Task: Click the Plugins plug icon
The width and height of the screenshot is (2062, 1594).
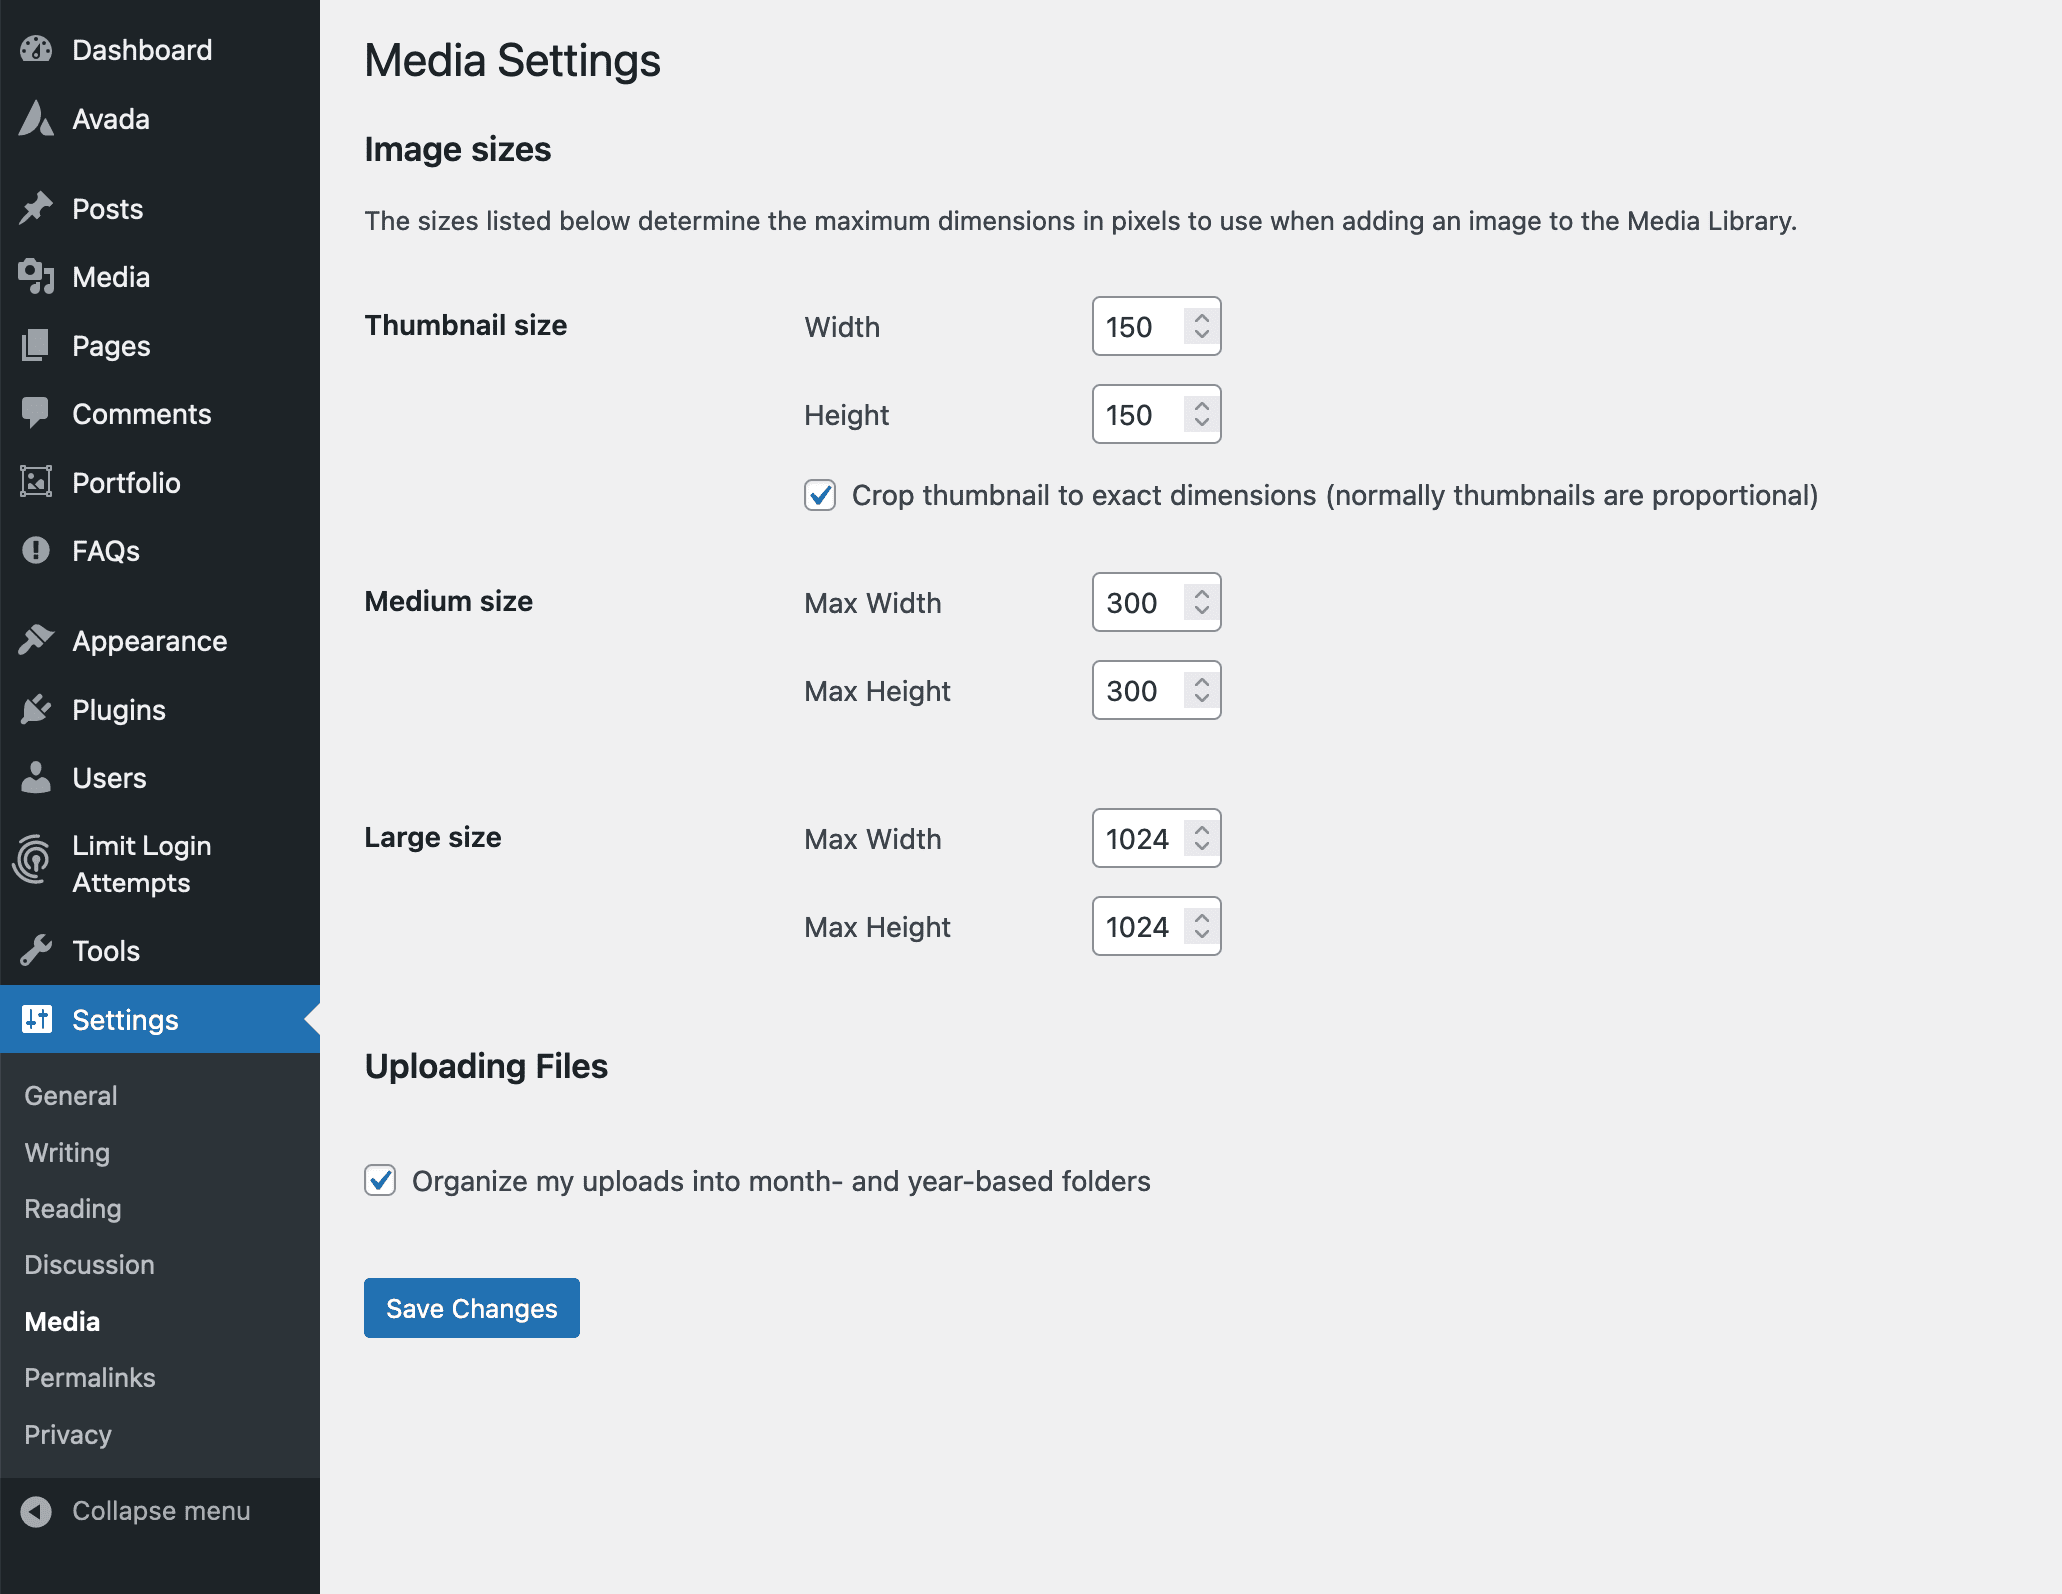Action: [36, 709]
